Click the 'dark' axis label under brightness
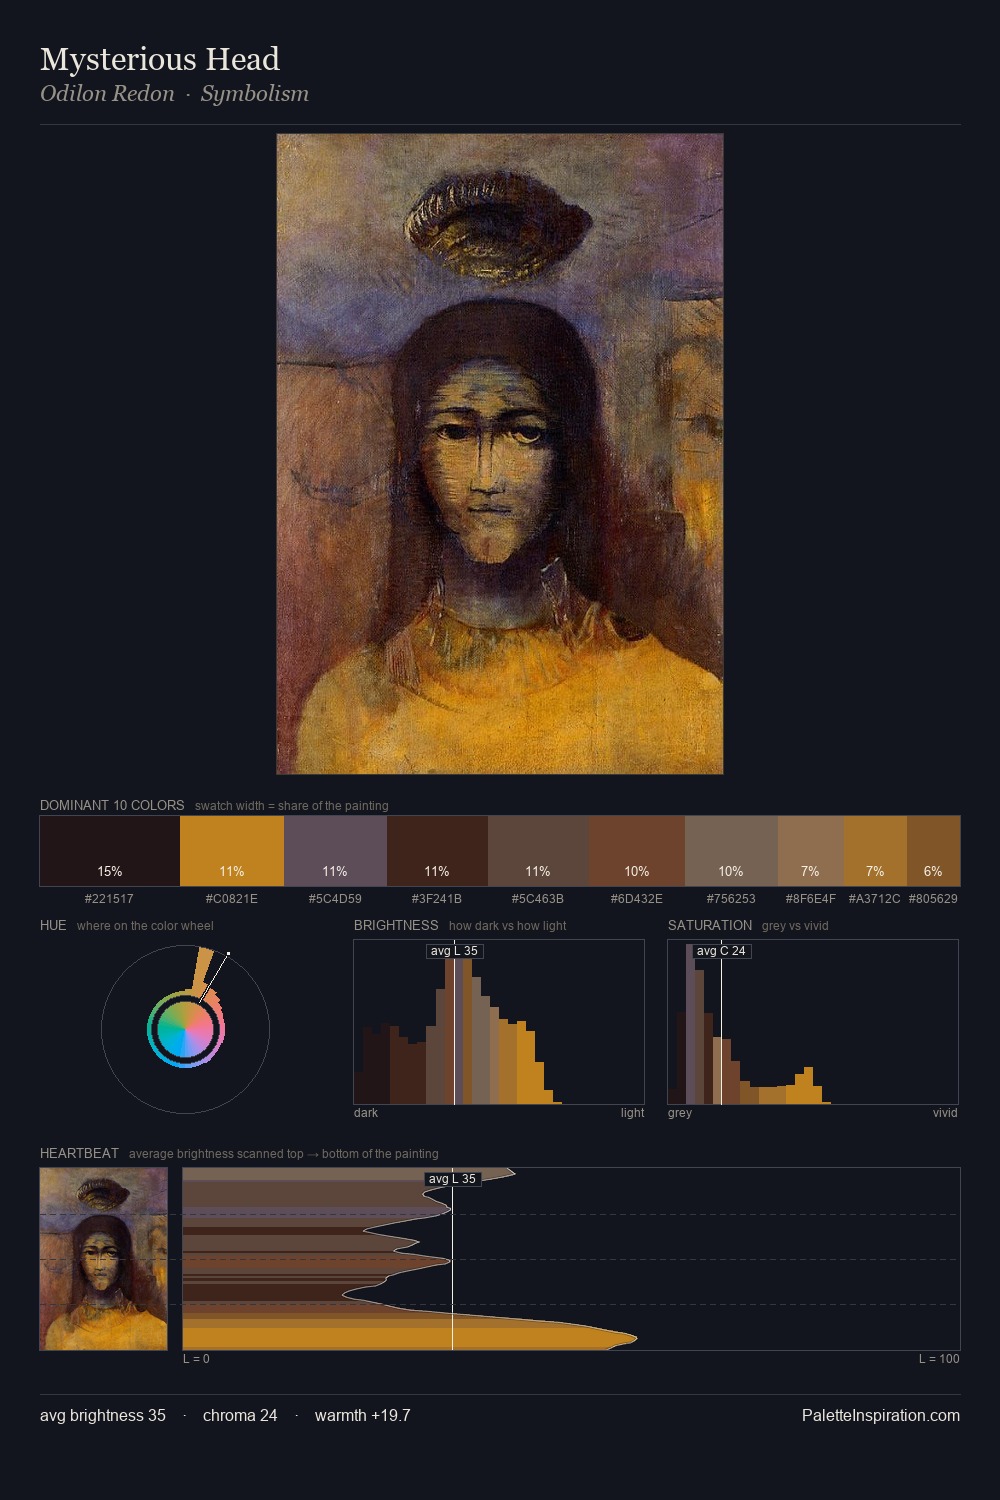The width and height of the screenshot is (1000, 1500). pos(366,1113)
